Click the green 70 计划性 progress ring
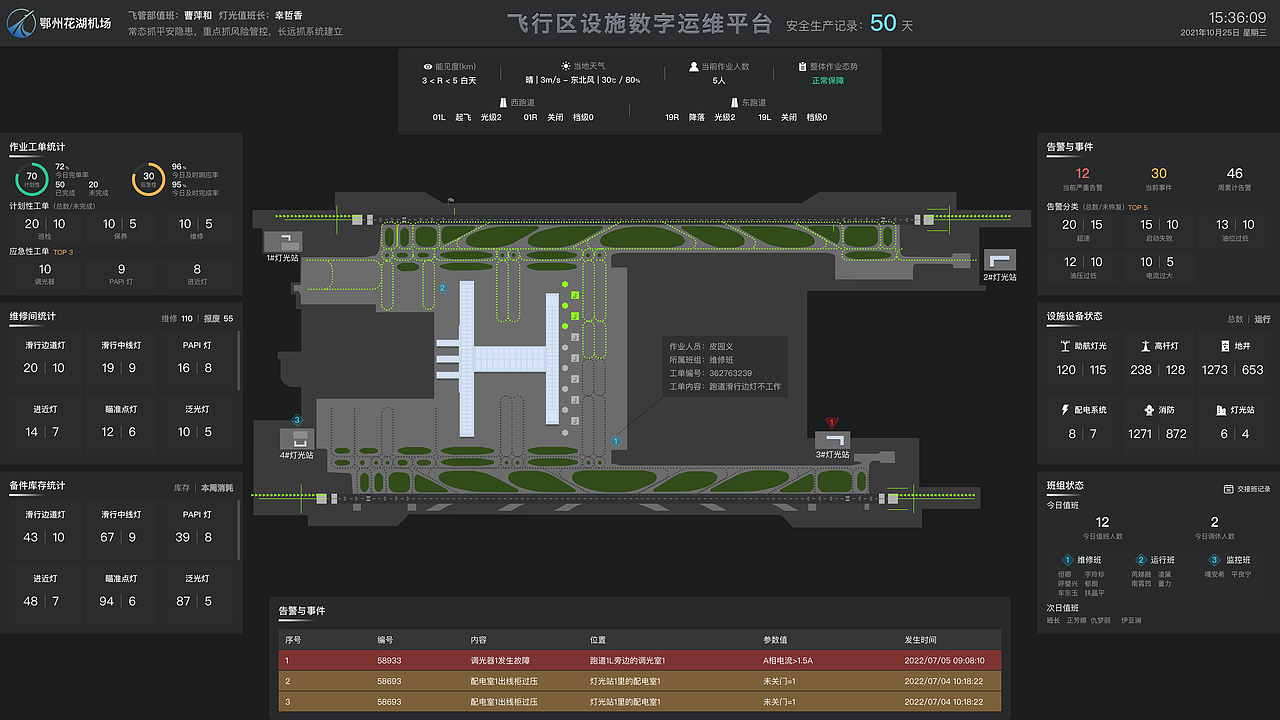 click(x=31, y=179)
